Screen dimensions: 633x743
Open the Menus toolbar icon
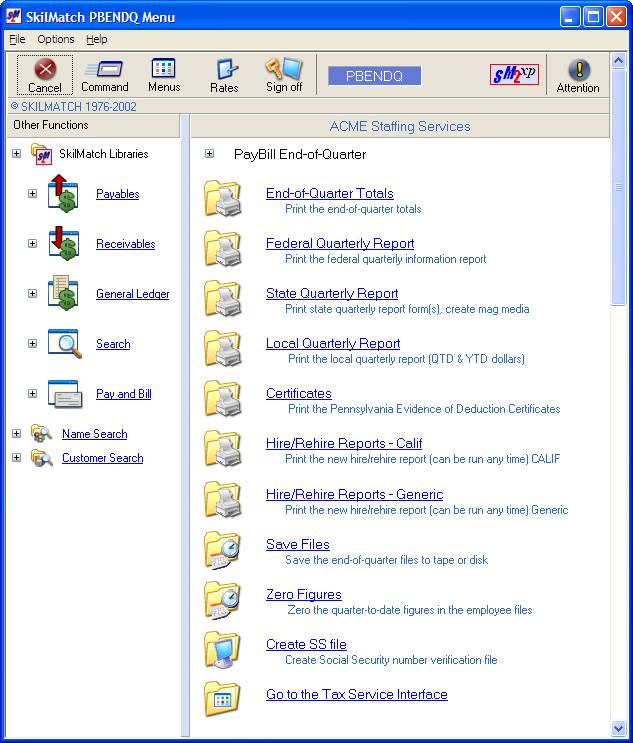tap(163, 68)
